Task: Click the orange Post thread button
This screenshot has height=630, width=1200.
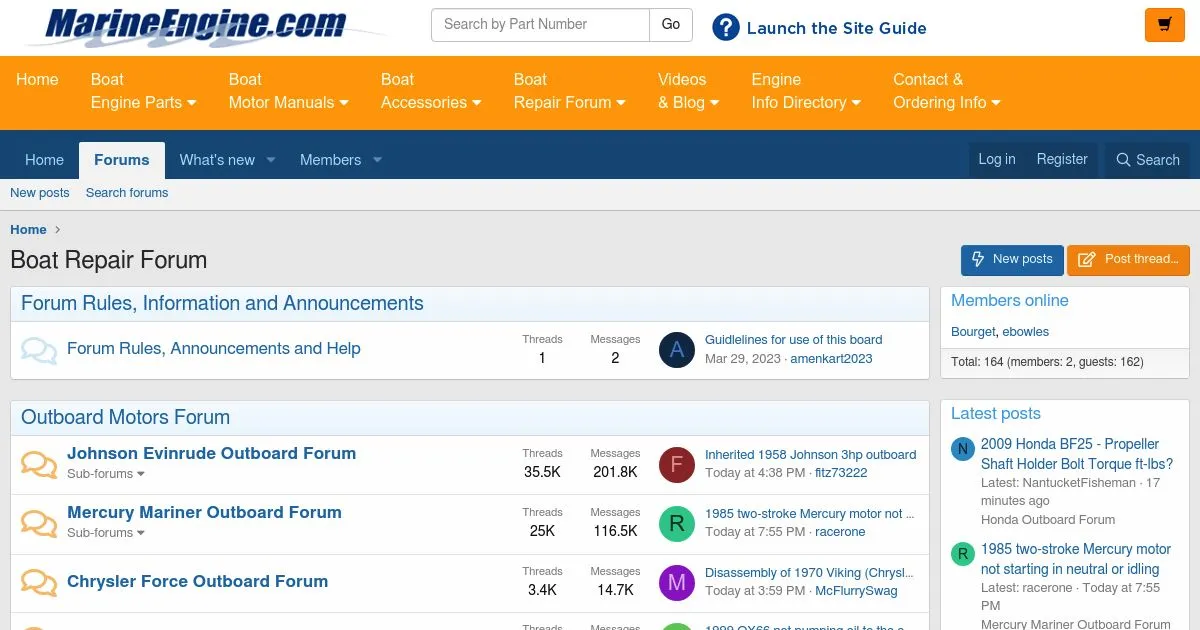Action: click(1128, 260)
